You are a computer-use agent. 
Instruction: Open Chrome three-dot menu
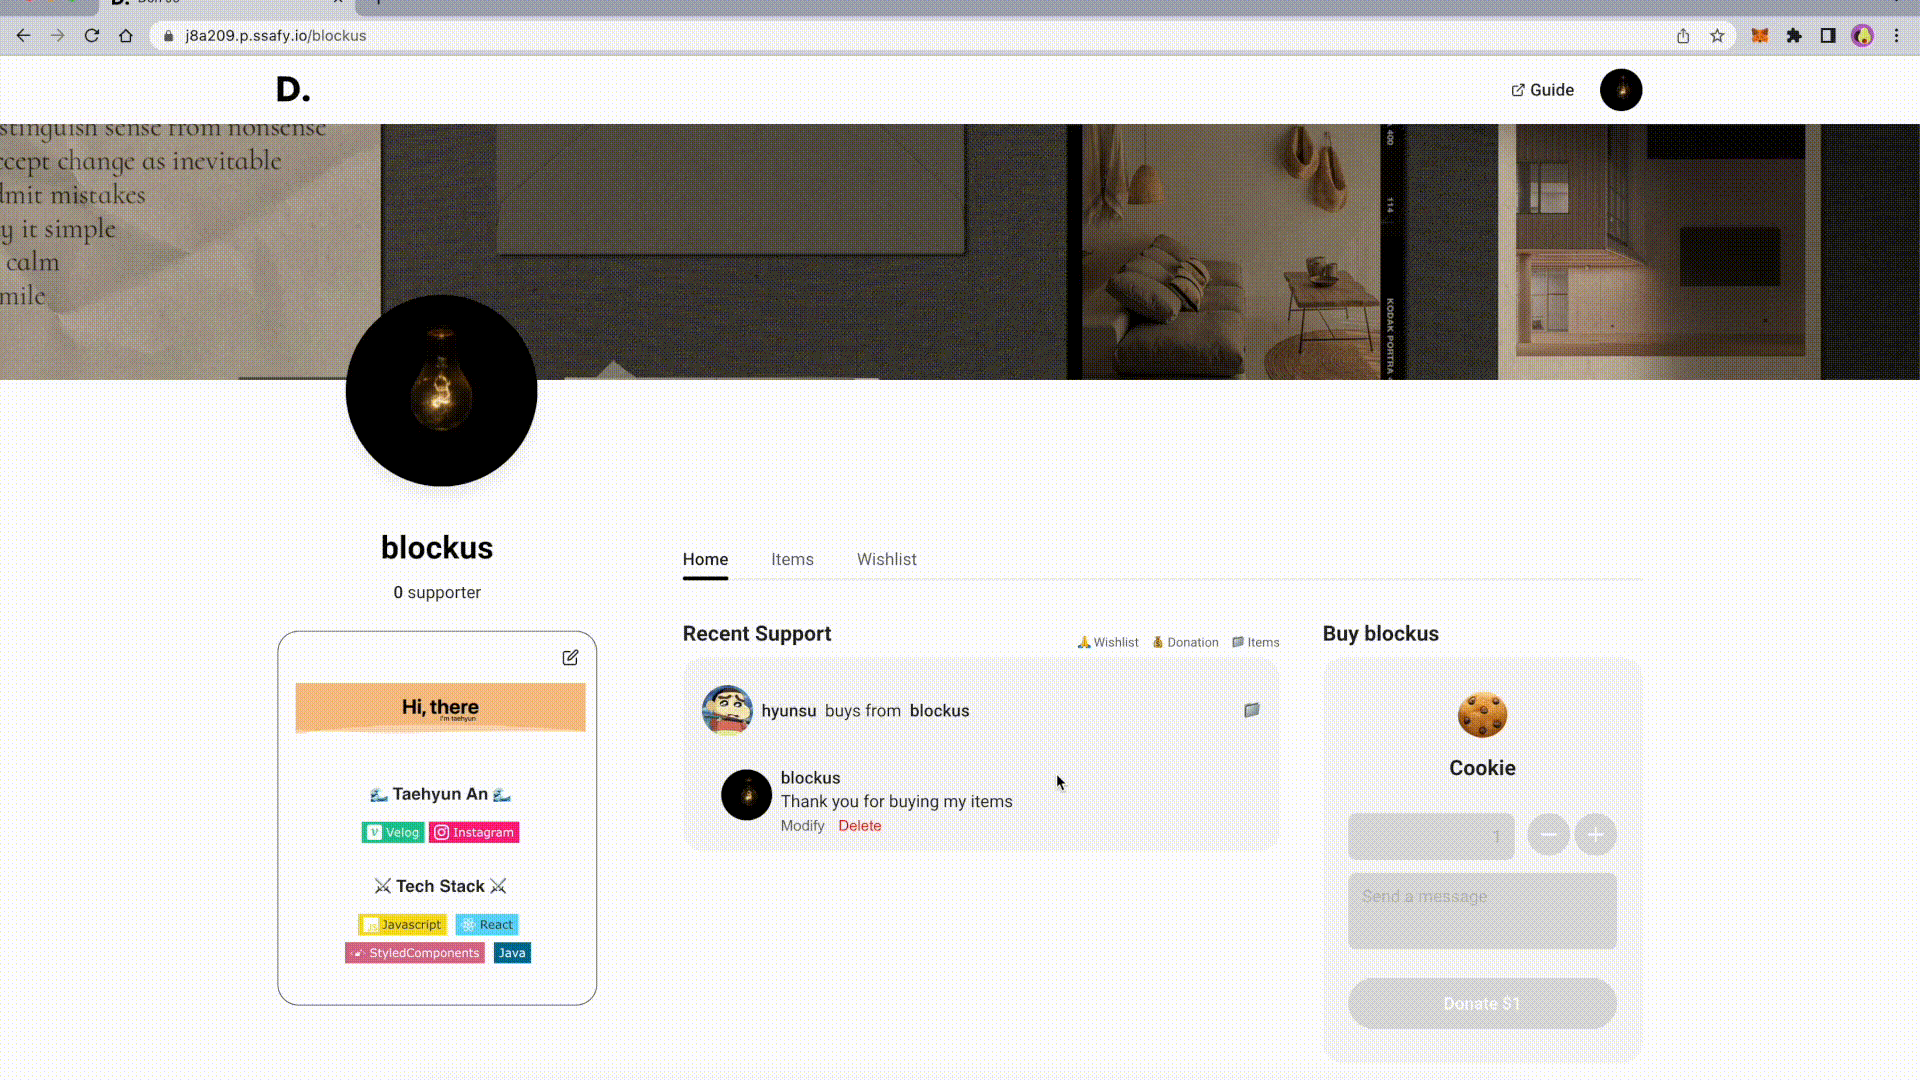pyautogui.click(x=1896, y=36)
